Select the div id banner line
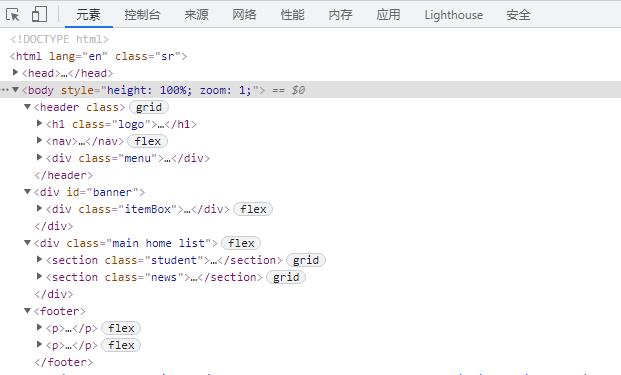The width and height of the screenshot is (621, 375). pyautogui.click(x=89, y=192)
